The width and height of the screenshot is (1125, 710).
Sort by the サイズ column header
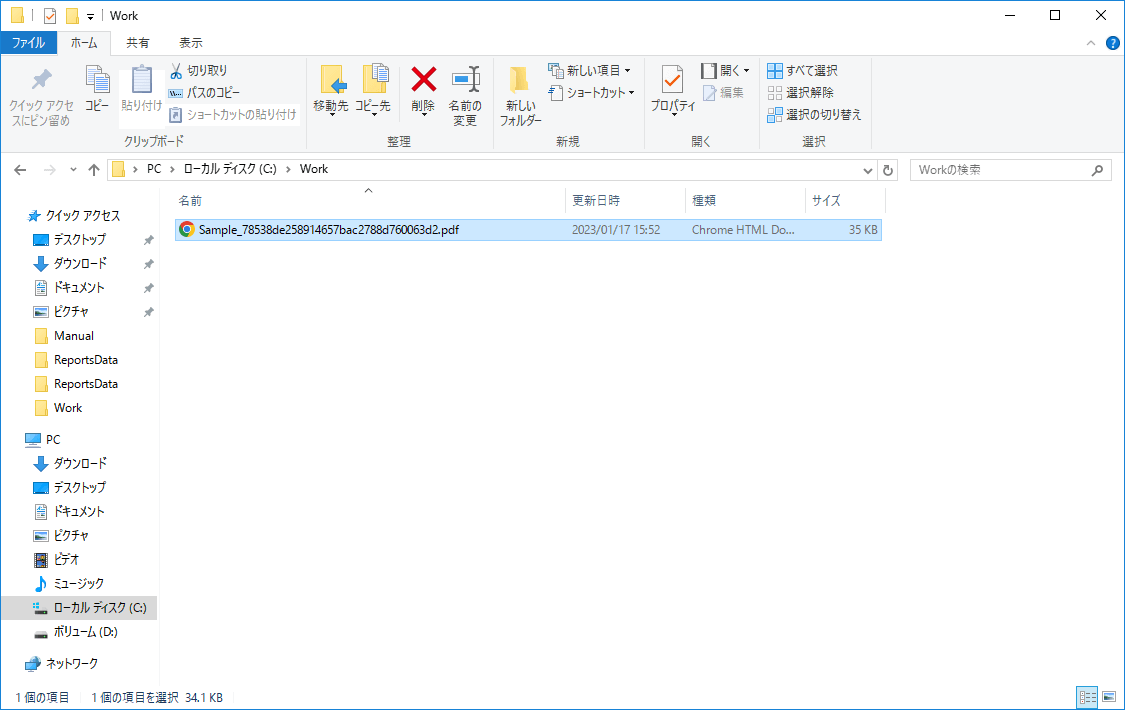click(x=845, y=201)
